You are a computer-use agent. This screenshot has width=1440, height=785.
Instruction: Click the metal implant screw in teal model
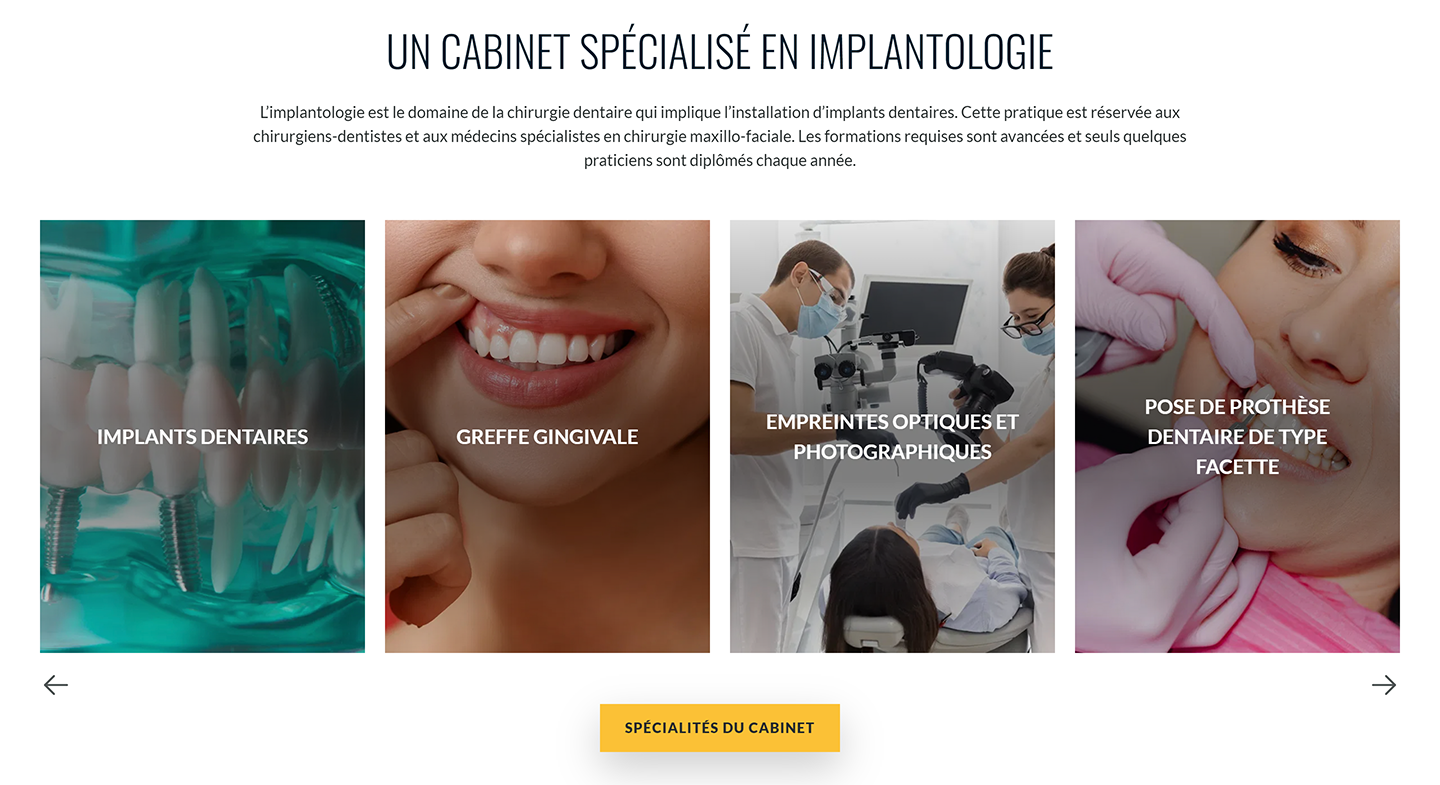182,541
